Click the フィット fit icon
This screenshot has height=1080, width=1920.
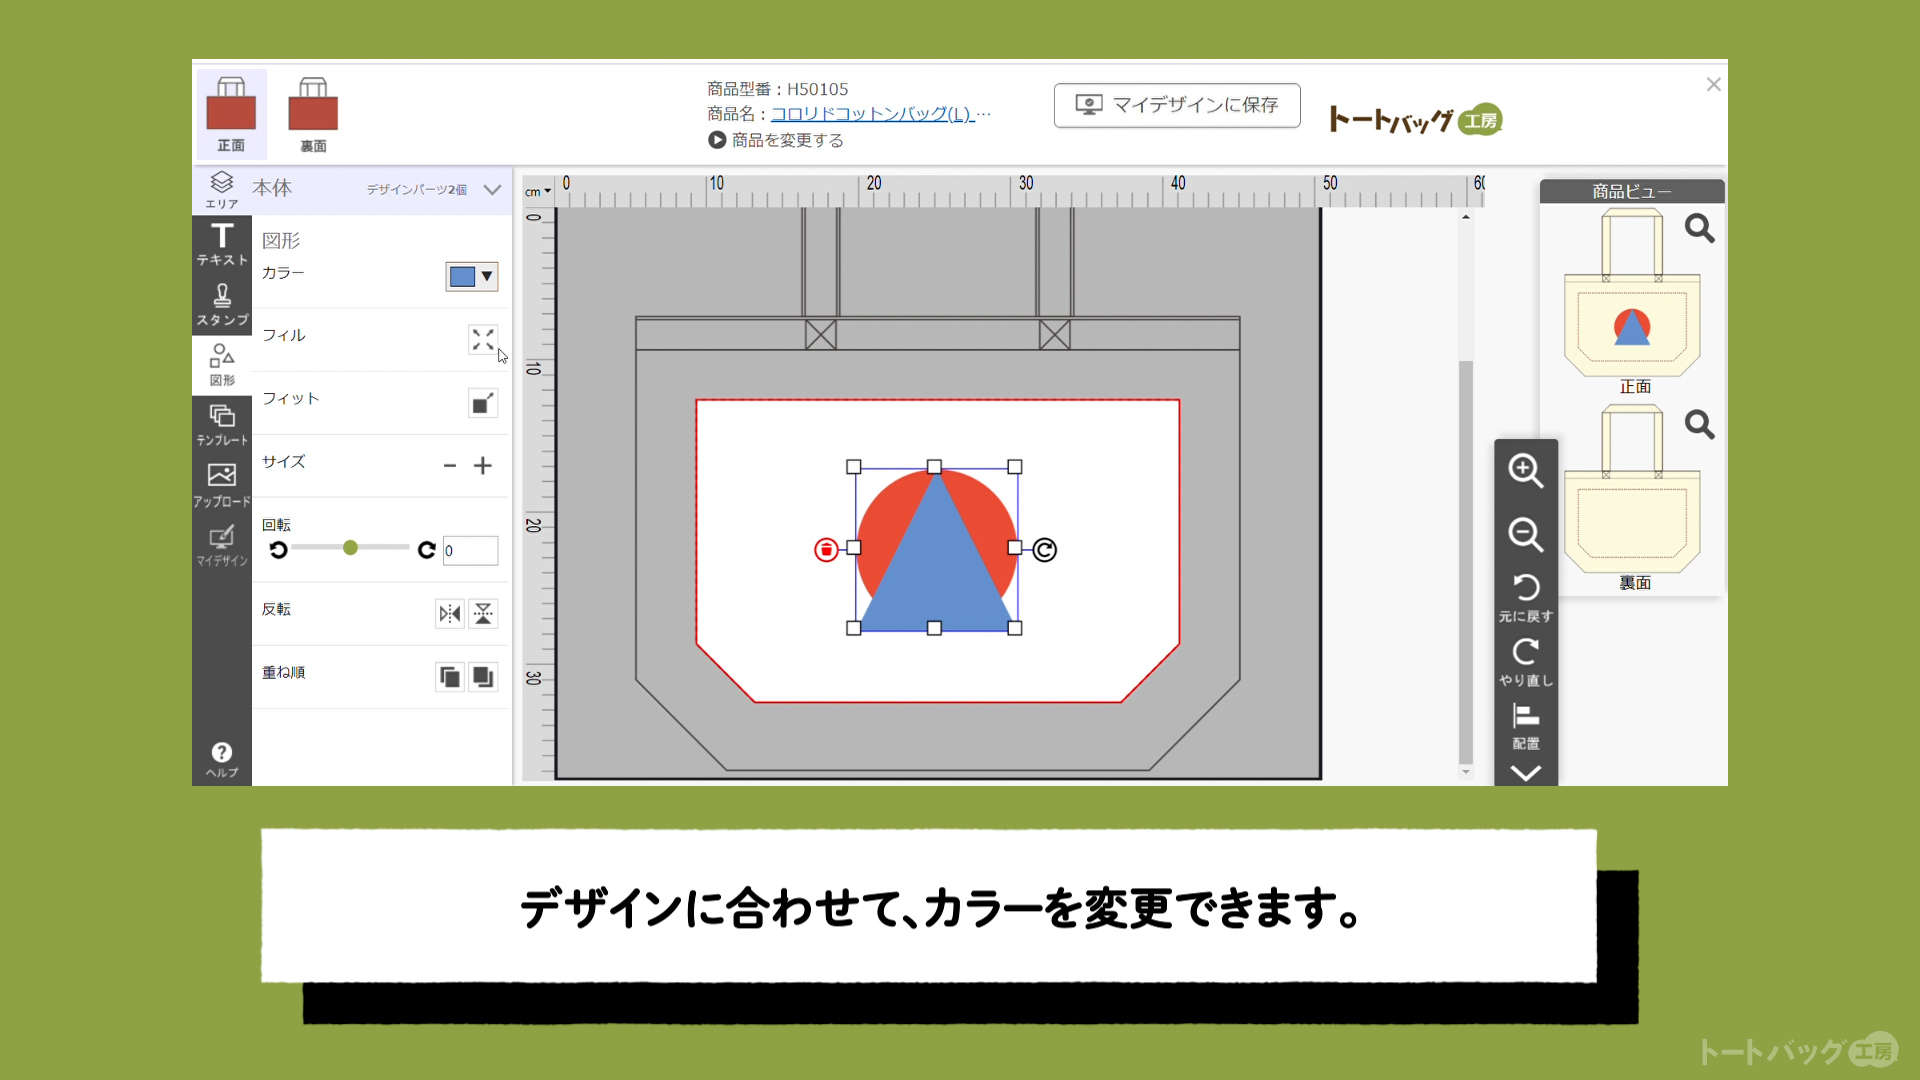pos(483,403)
